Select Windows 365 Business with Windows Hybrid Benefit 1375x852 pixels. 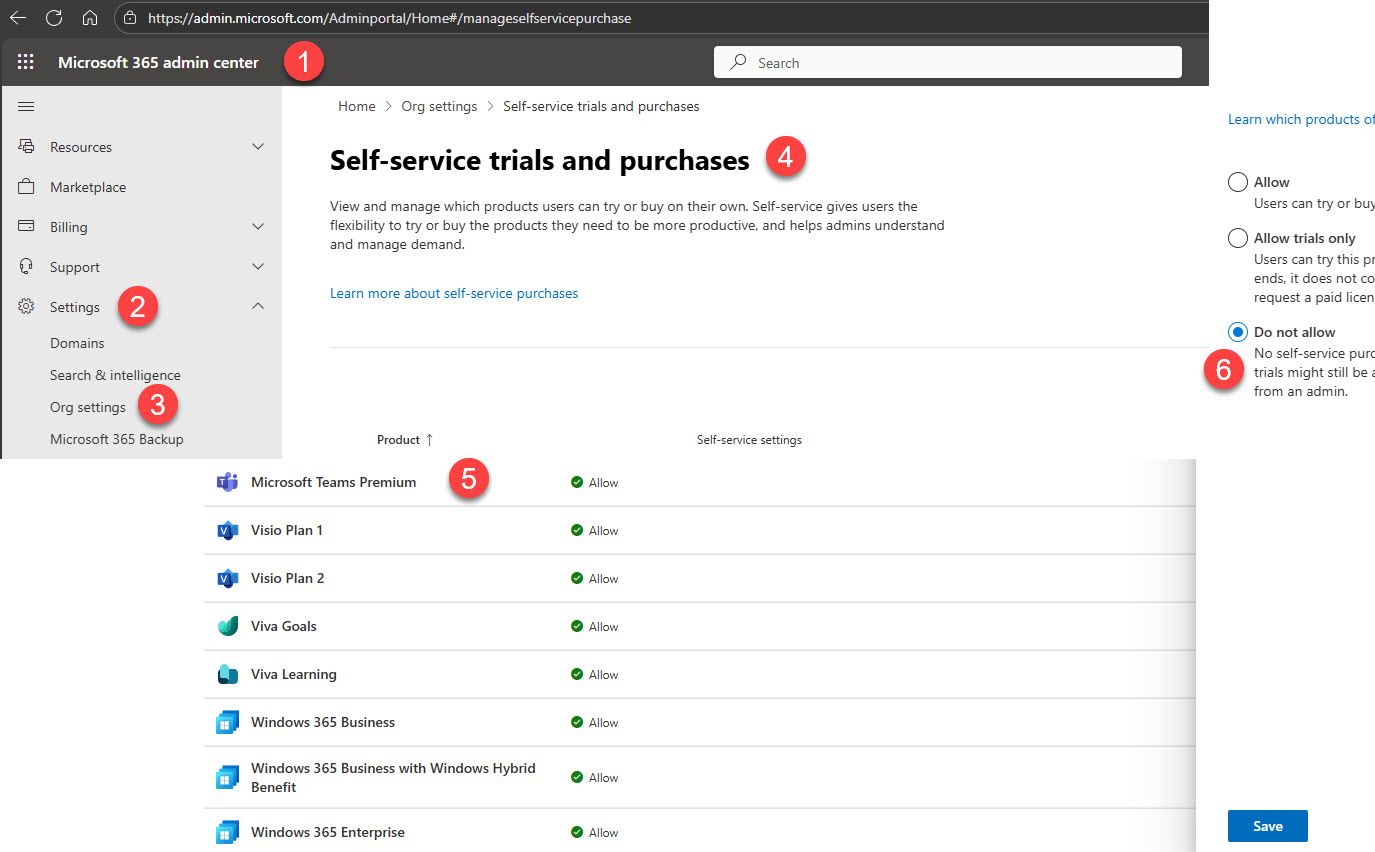tap(393, 777)
